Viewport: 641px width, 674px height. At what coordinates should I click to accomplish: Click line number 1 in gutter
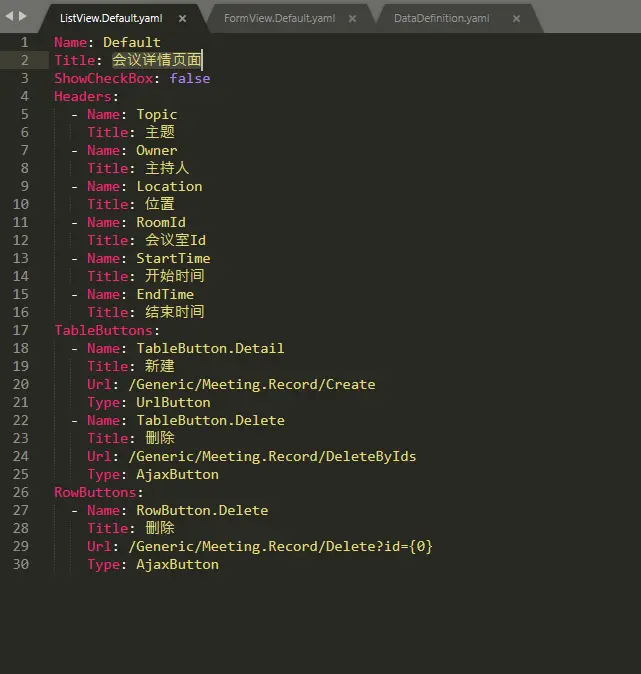click(x=25, y=42)
